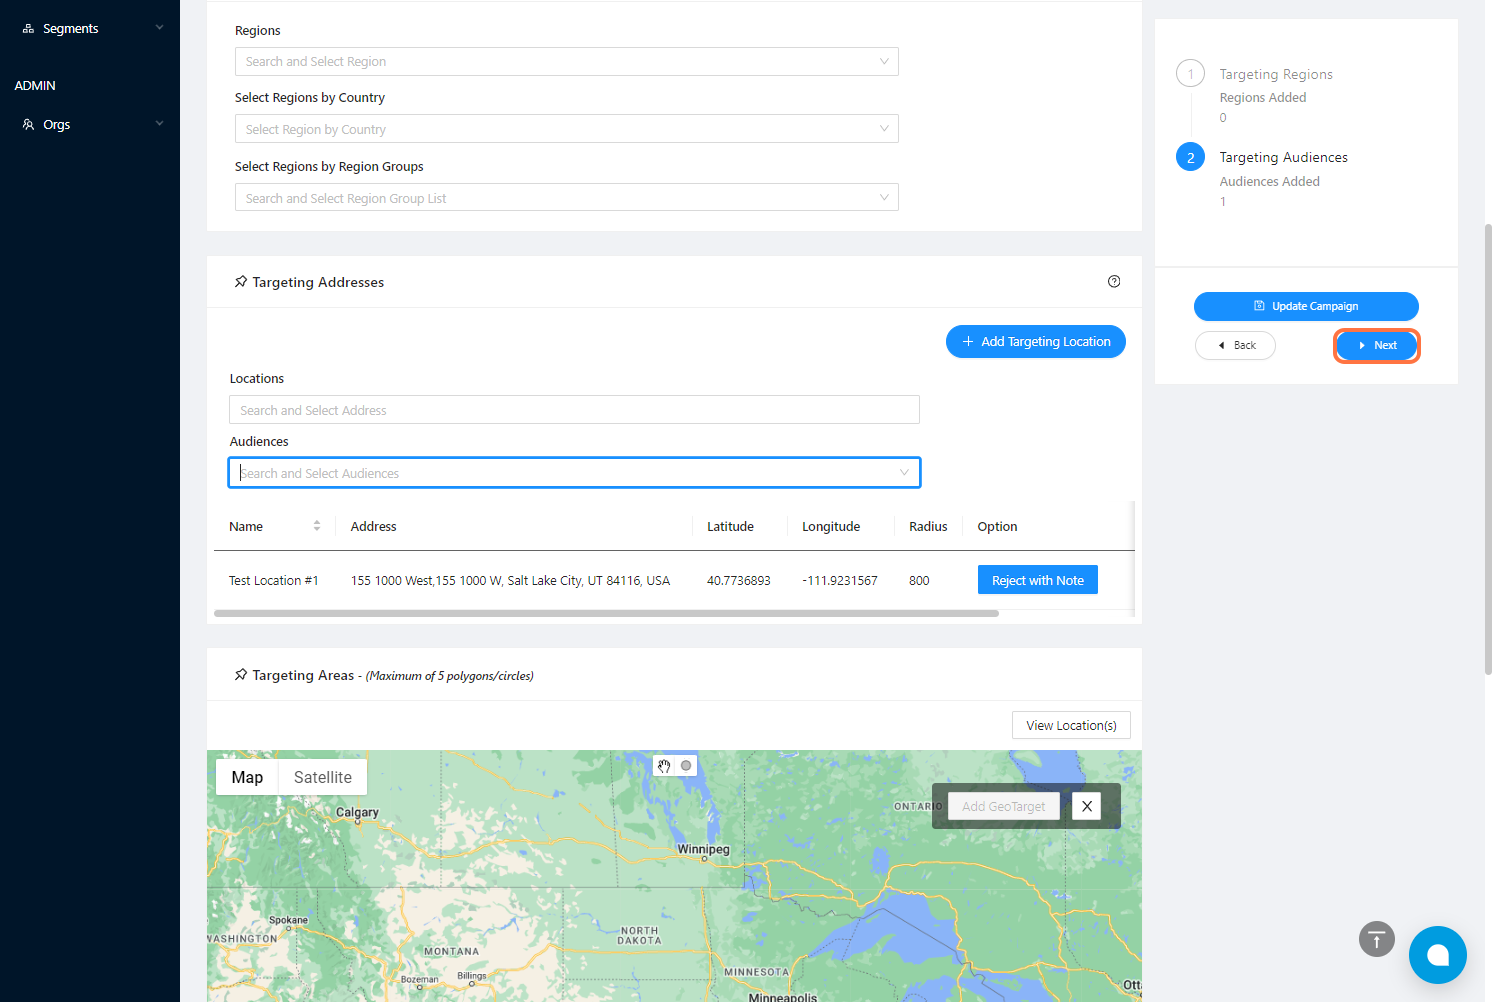Switch map to Map view
This screenshot has width=1492, height=1002.
247,778
